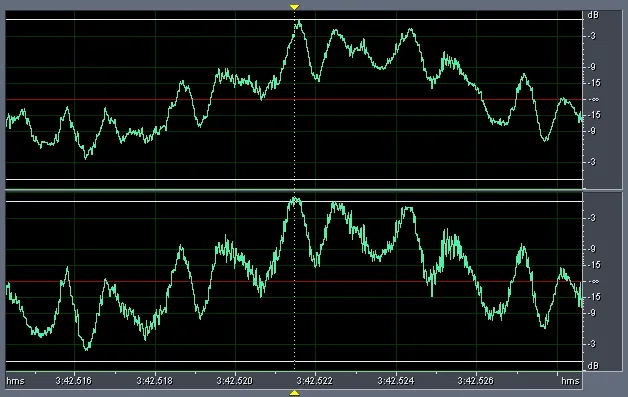
Task: Click inside the upper channel waveform trace
Action: pos(294,99)
